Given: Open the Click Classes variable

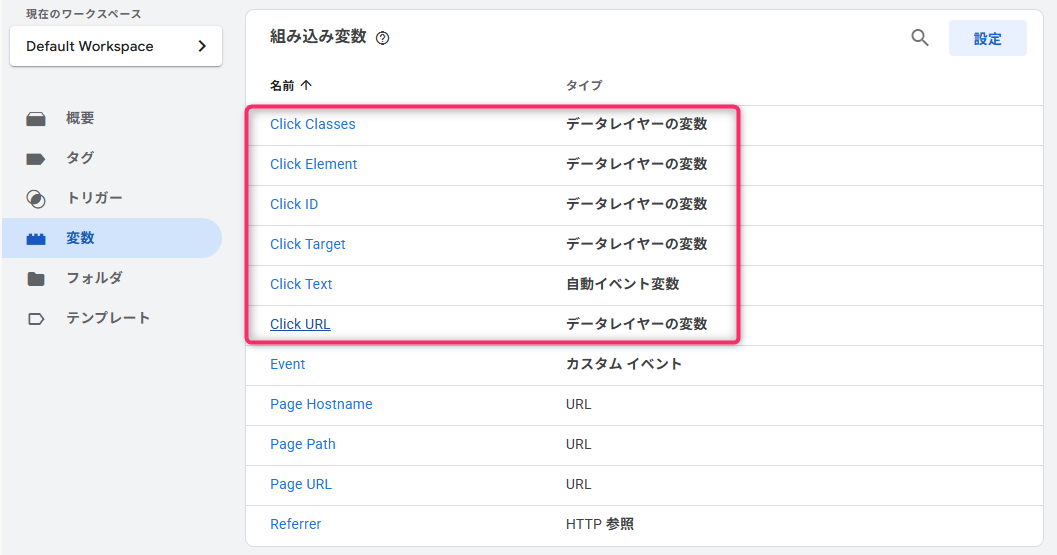Looking at the screenshot, I should click(x=312, y=124).
